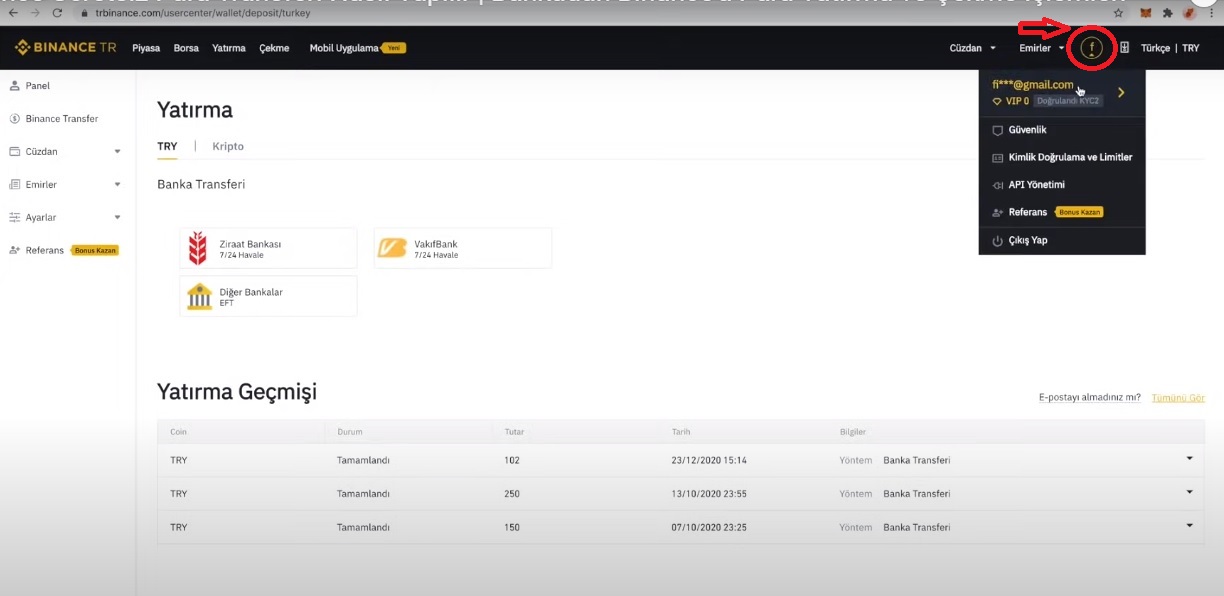Screen dimensions: 1224x596
Task: Expand the Emirler dropdown in top bar
Action: [x=1041, y=48]
